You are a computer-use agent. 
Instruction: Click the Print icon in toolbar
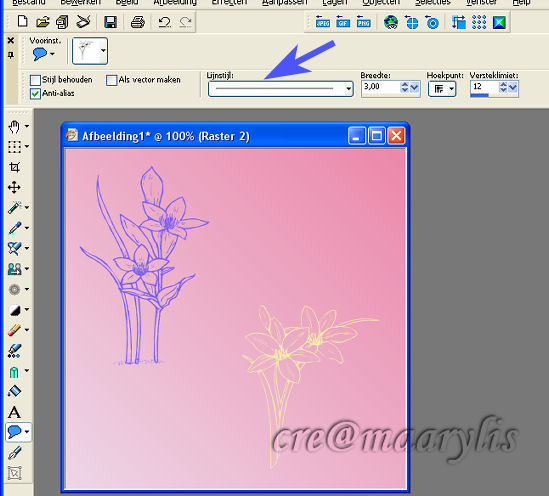click(138, 22)
